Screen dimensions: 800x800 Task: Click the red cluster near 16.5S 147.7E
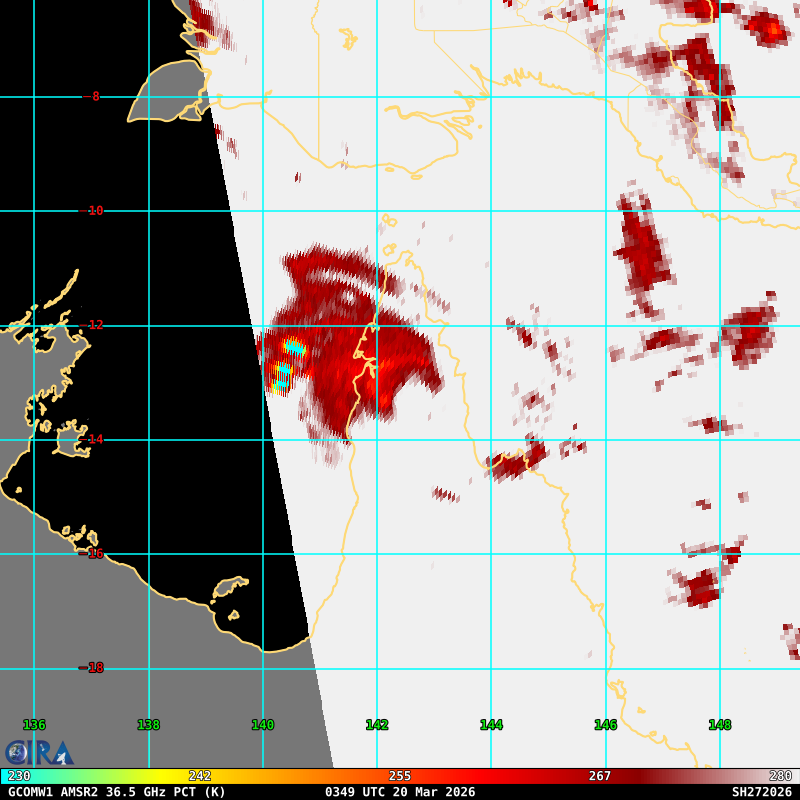(703, 585)
